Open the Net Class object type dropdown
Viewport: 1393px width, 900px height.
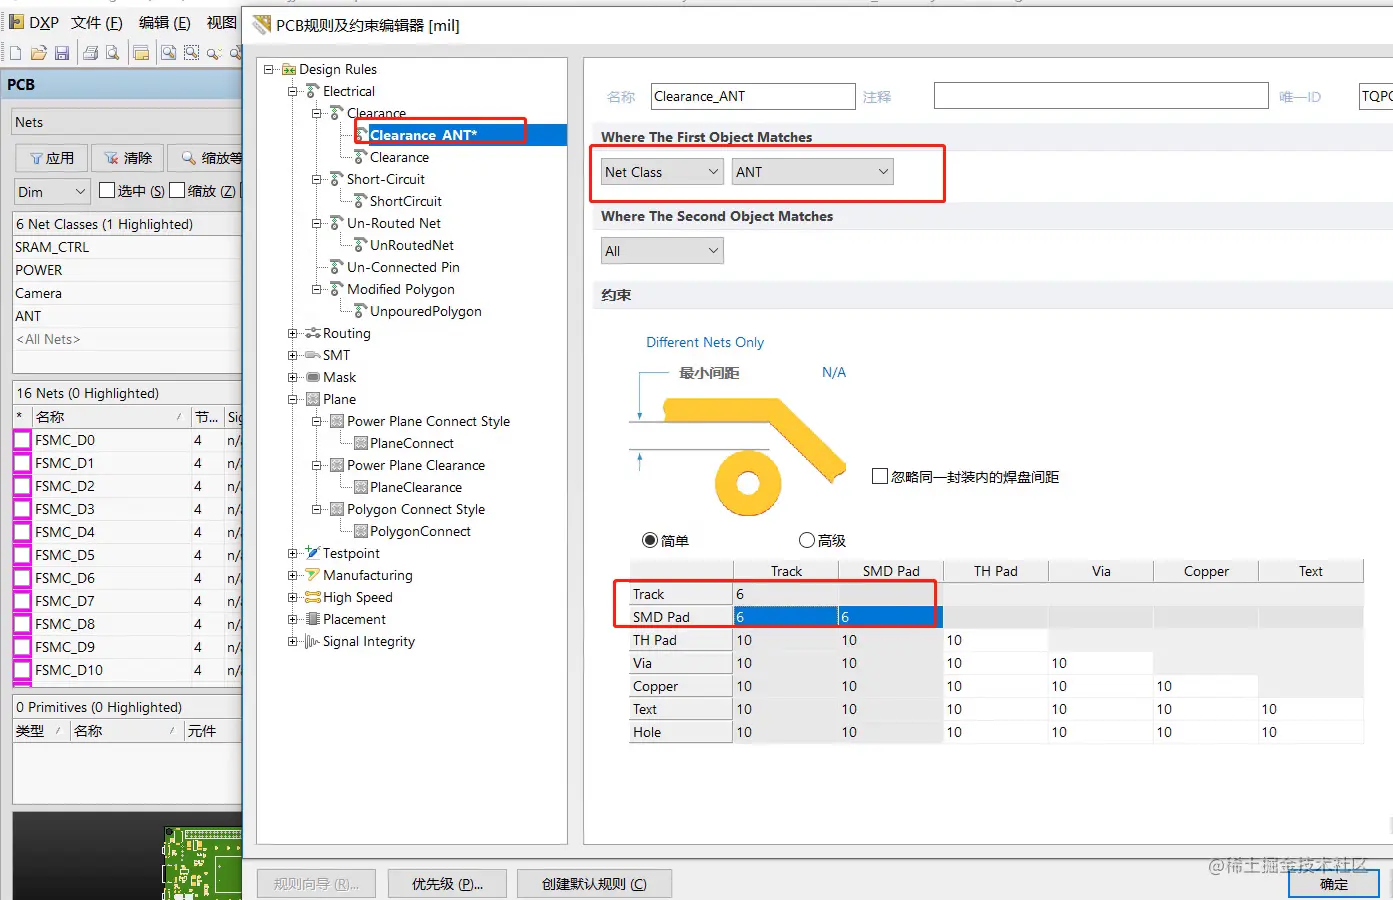[662, 172]
